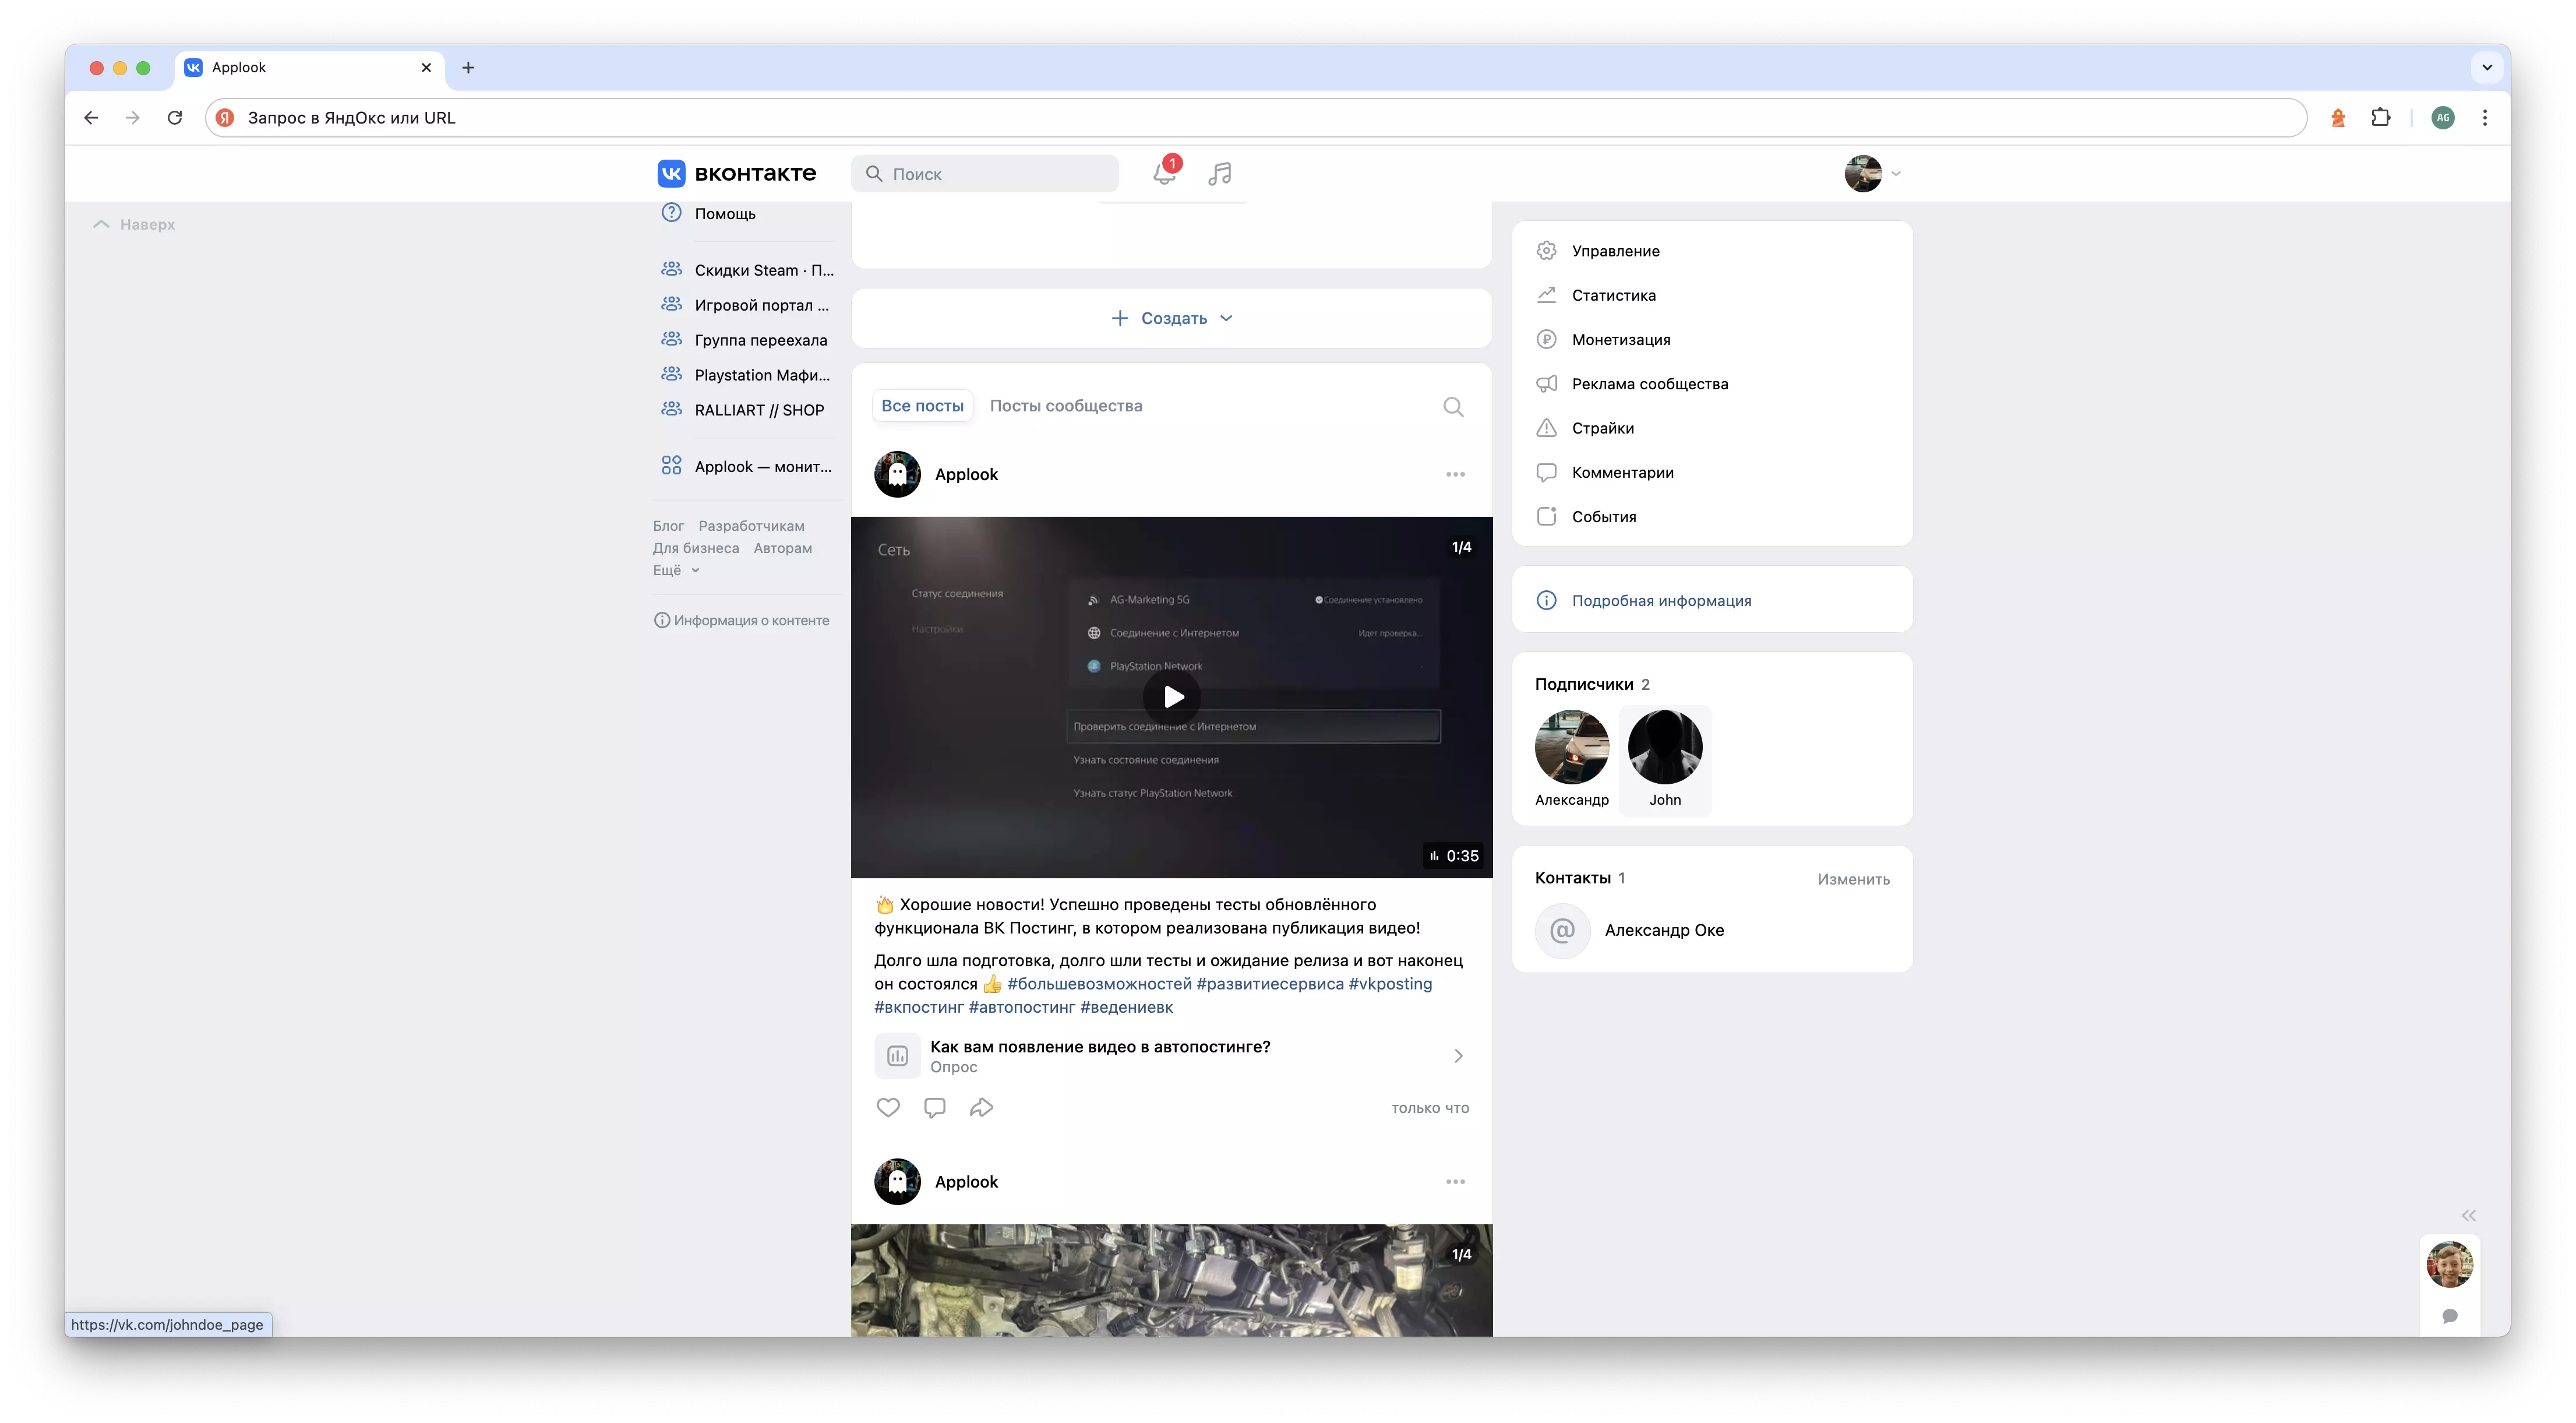2576x1423 pixels.
Task: Open Playstation Мафи... community in sidebar
Action: coord(747,375)
